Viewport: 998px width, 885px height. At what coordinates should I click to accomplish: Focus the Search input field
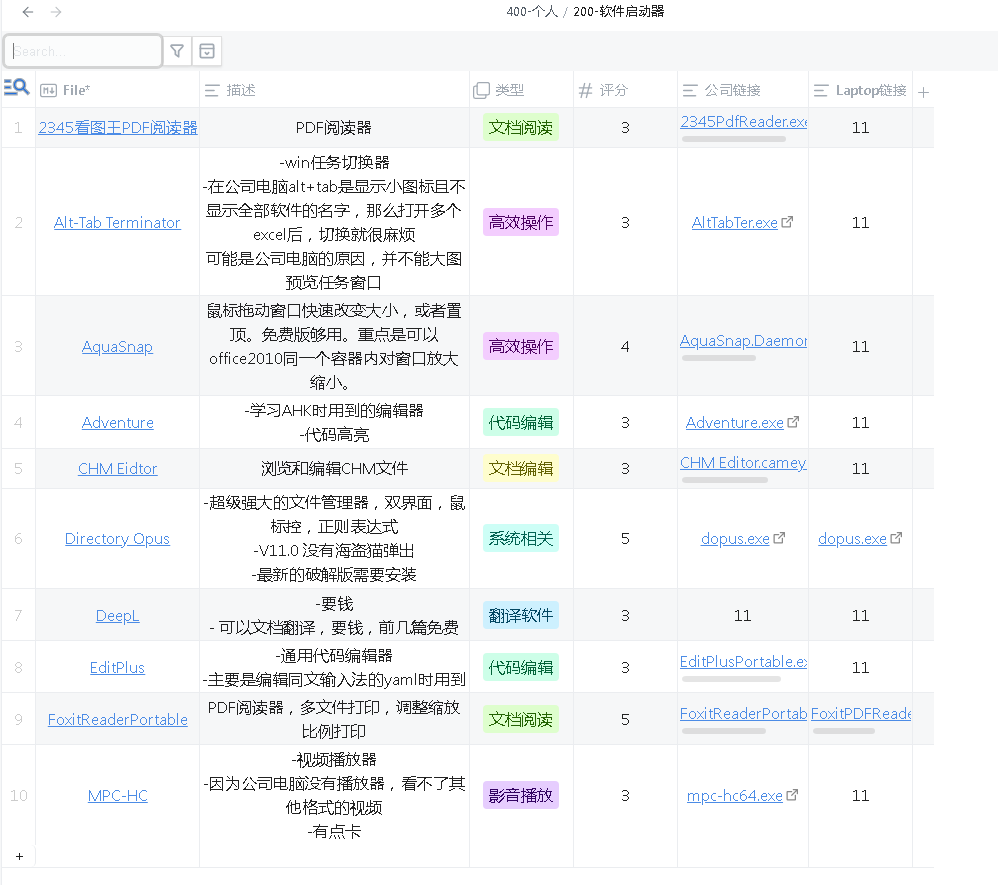click(84, 51)
